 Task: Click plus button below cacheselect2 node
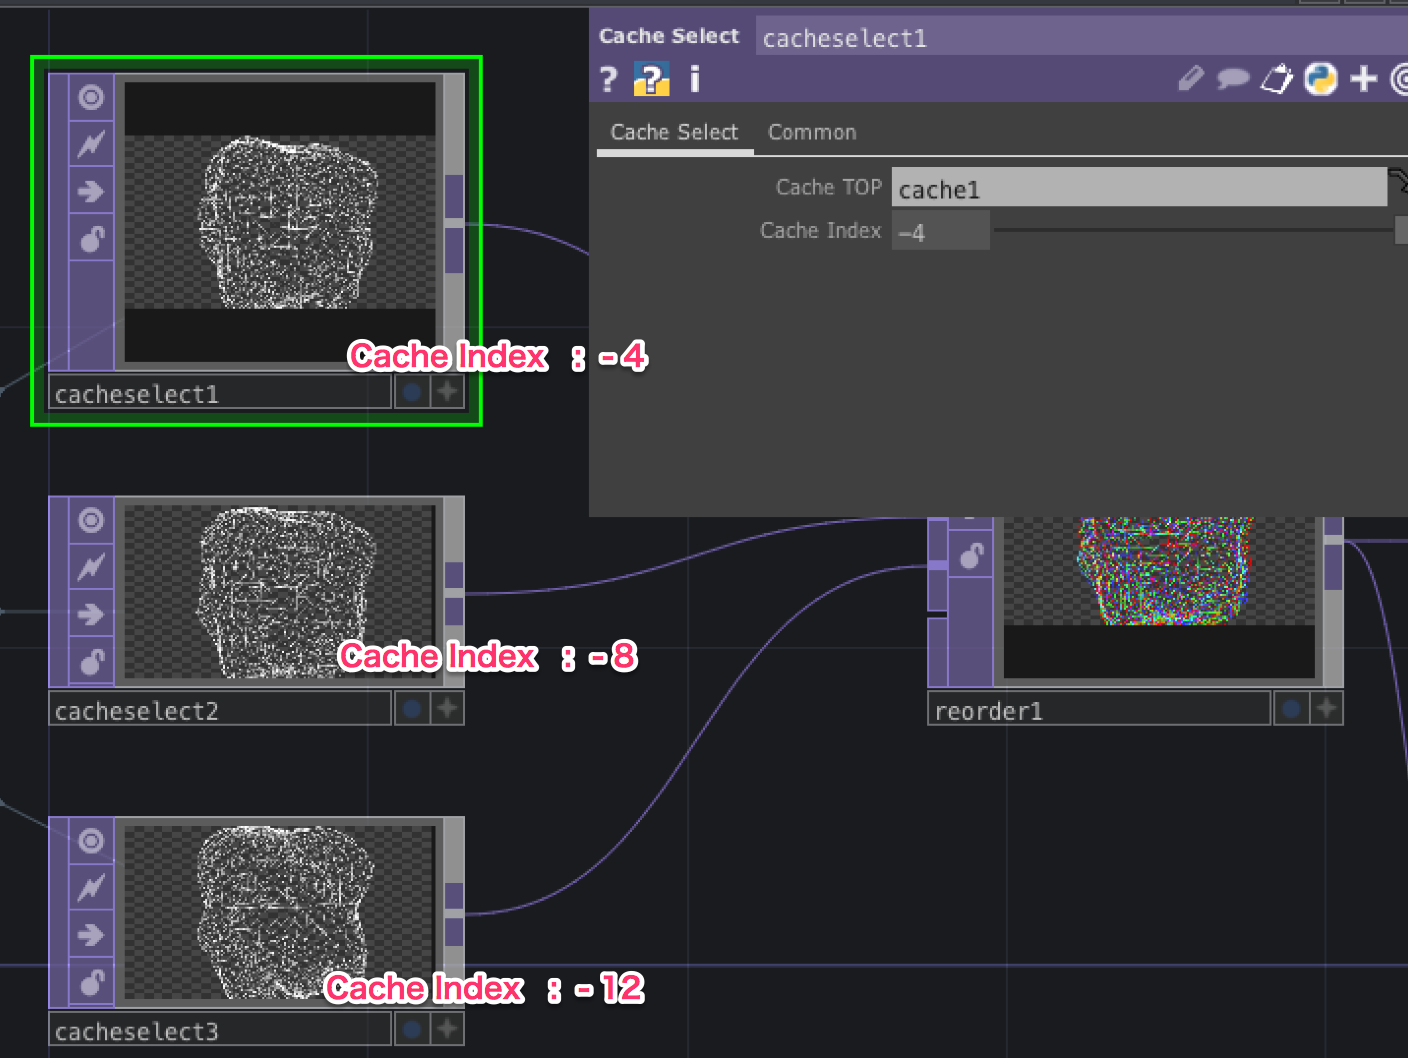pos(447,709)
